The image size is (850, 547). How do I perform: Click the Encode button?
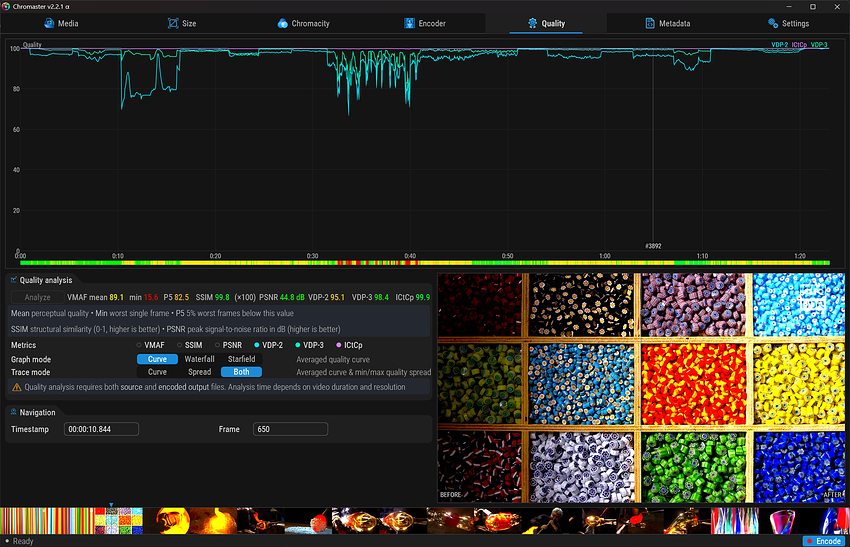point(823,541)
